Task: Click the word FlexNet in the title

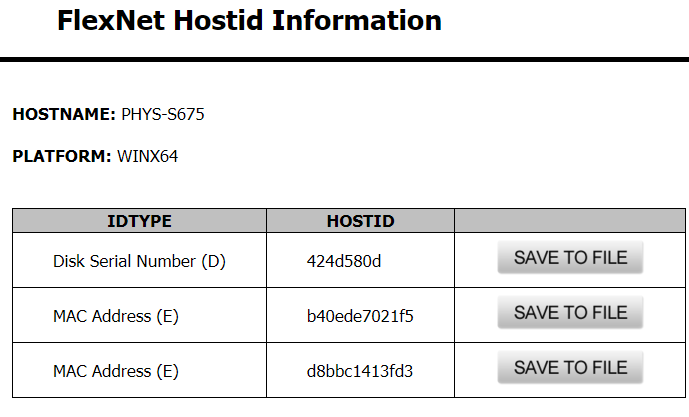Action: [111, 21]
